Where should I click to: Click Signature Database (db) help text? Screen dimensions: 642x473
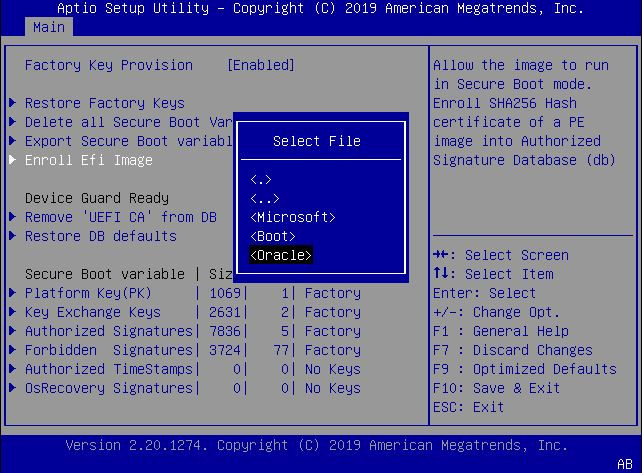coord(524,160)
